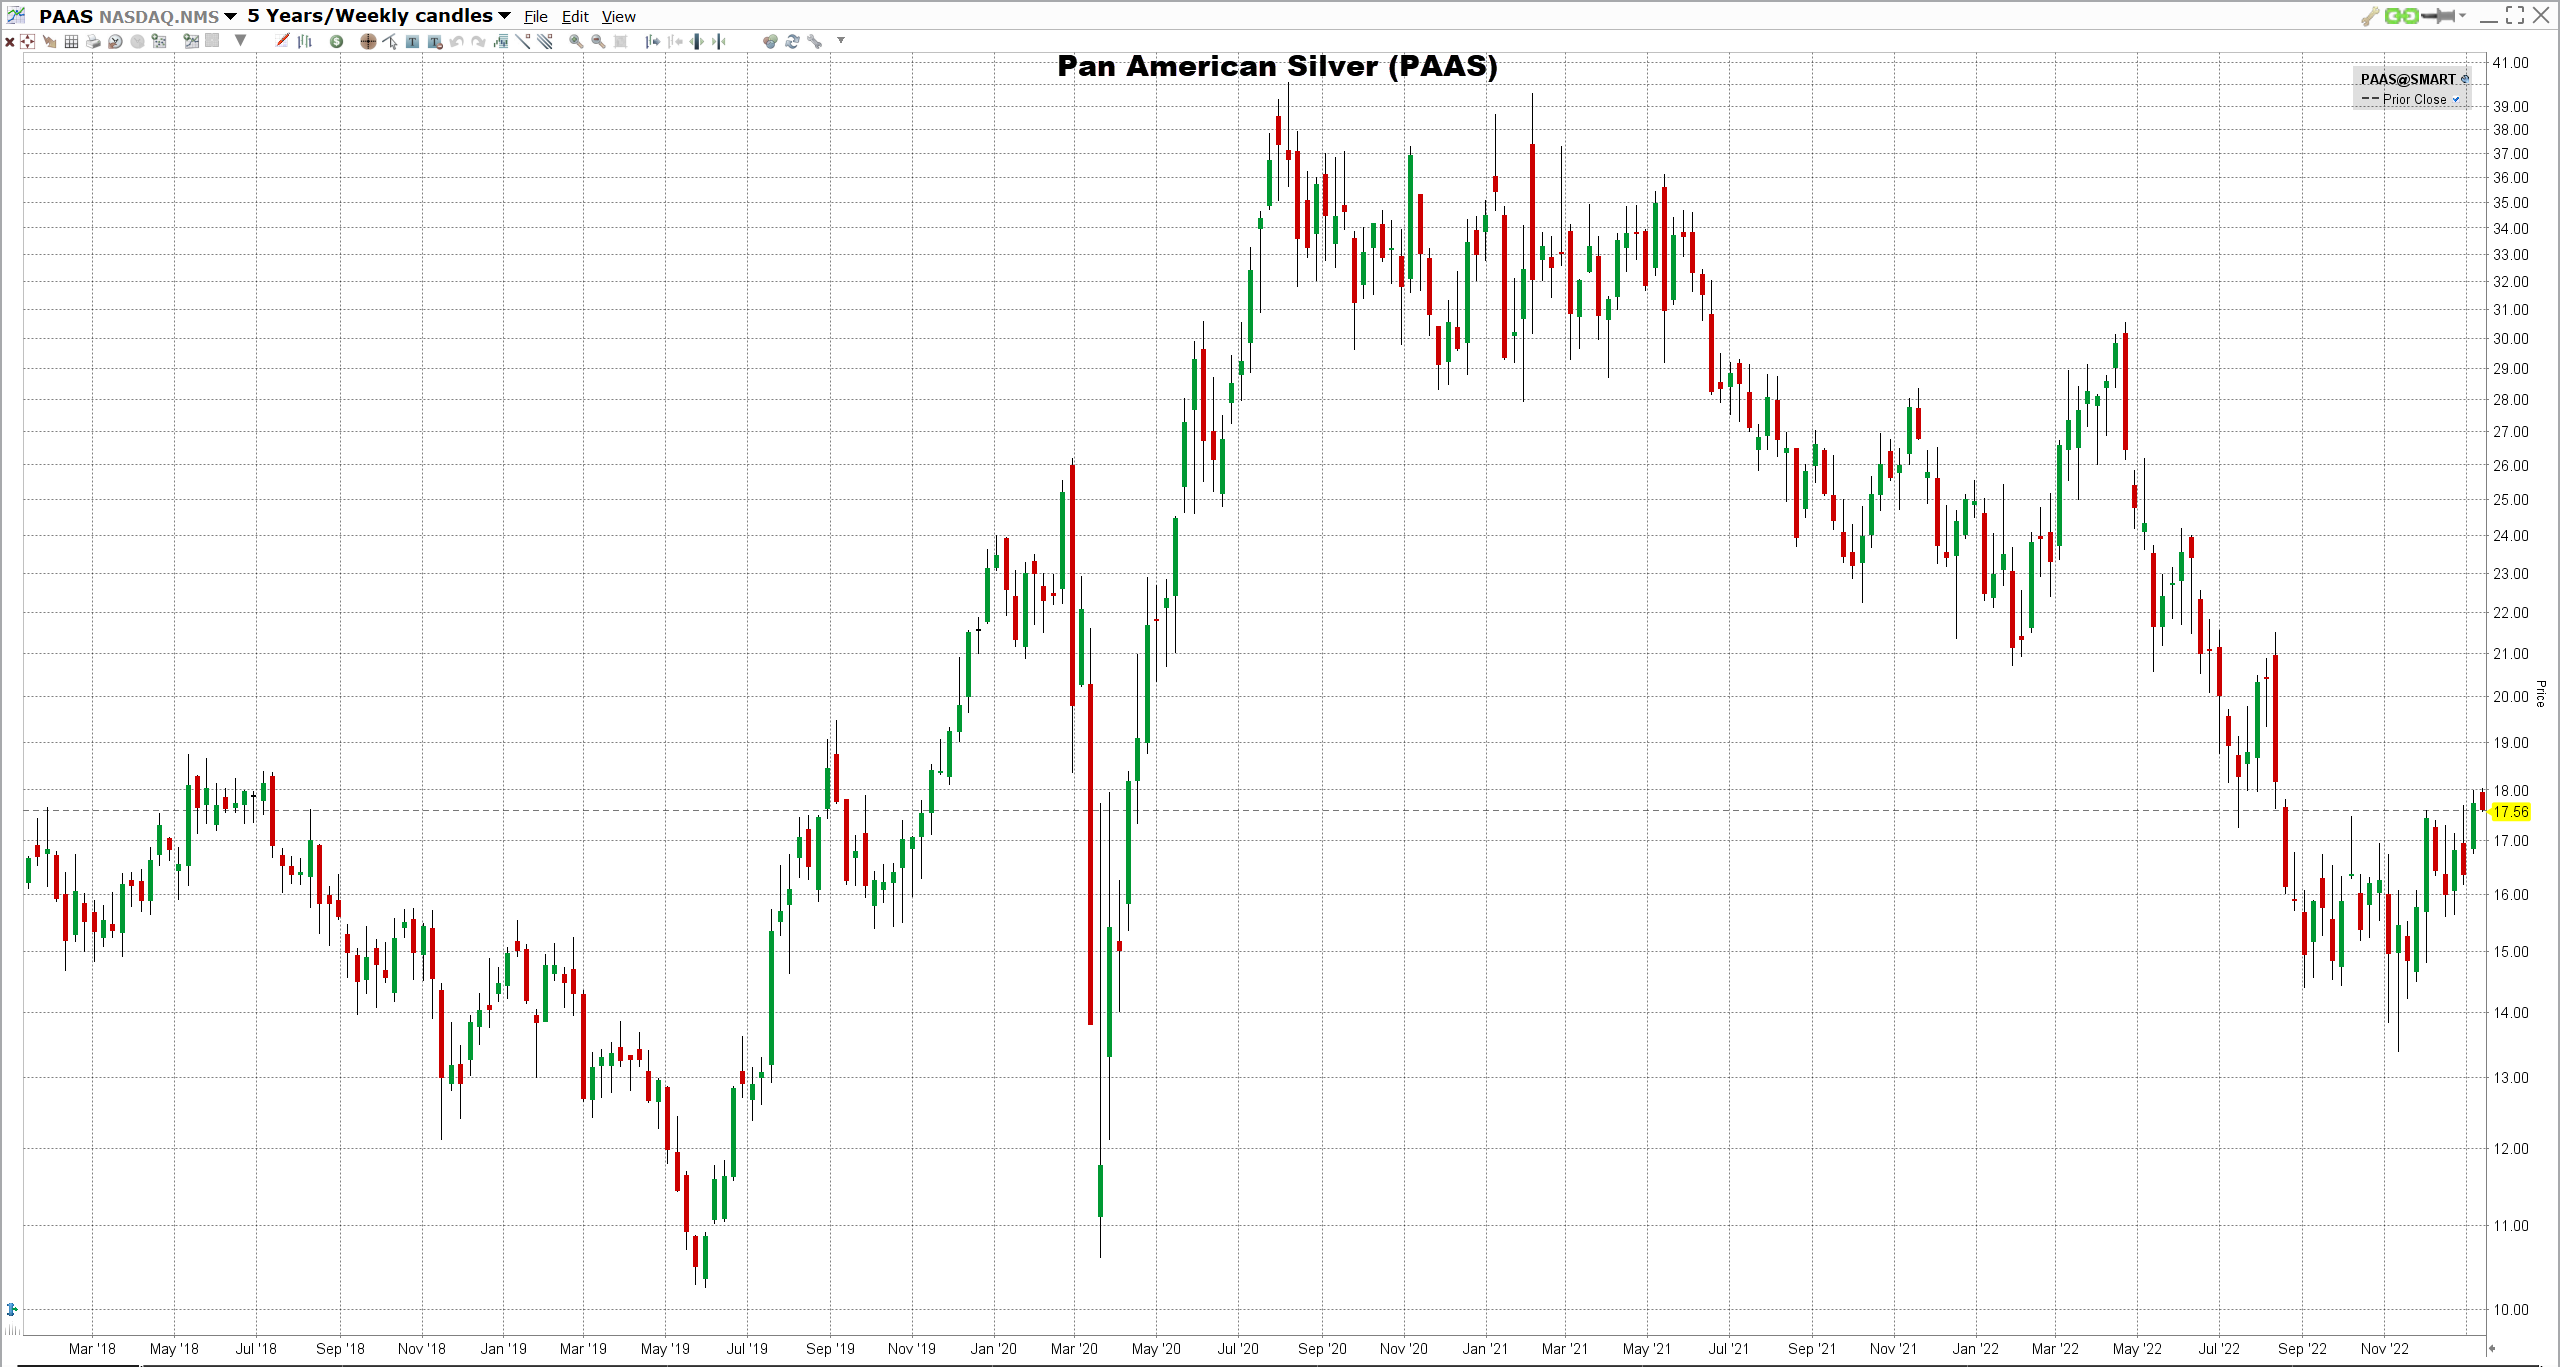Click the undo arrow icon
Image resolution: width=2560 pixels, height=1367 pixels.
pos(457,42)
